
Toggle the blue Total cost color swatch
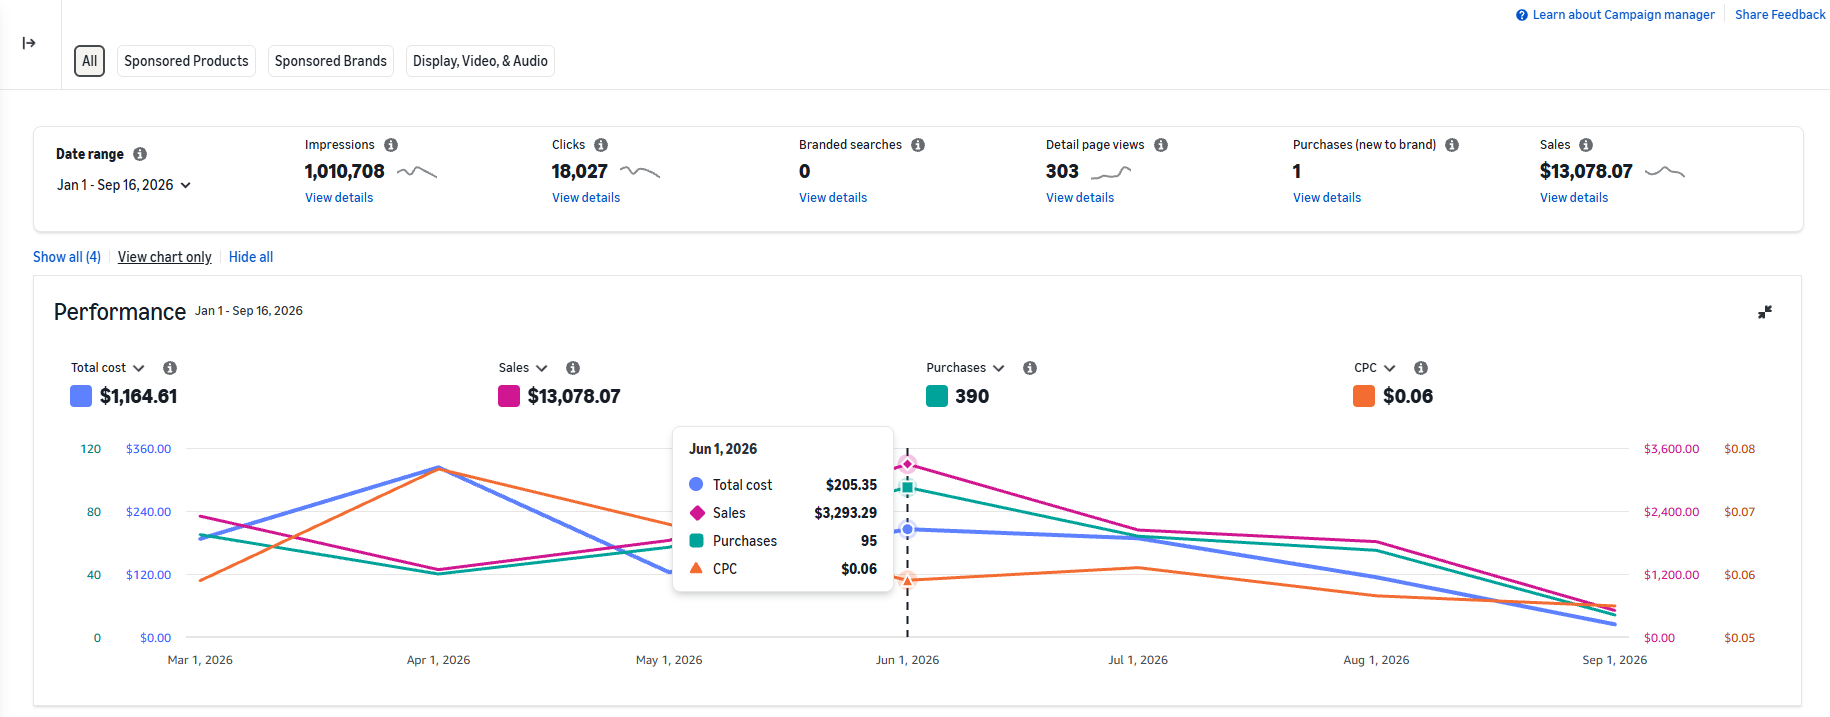(x=81, y=396)
